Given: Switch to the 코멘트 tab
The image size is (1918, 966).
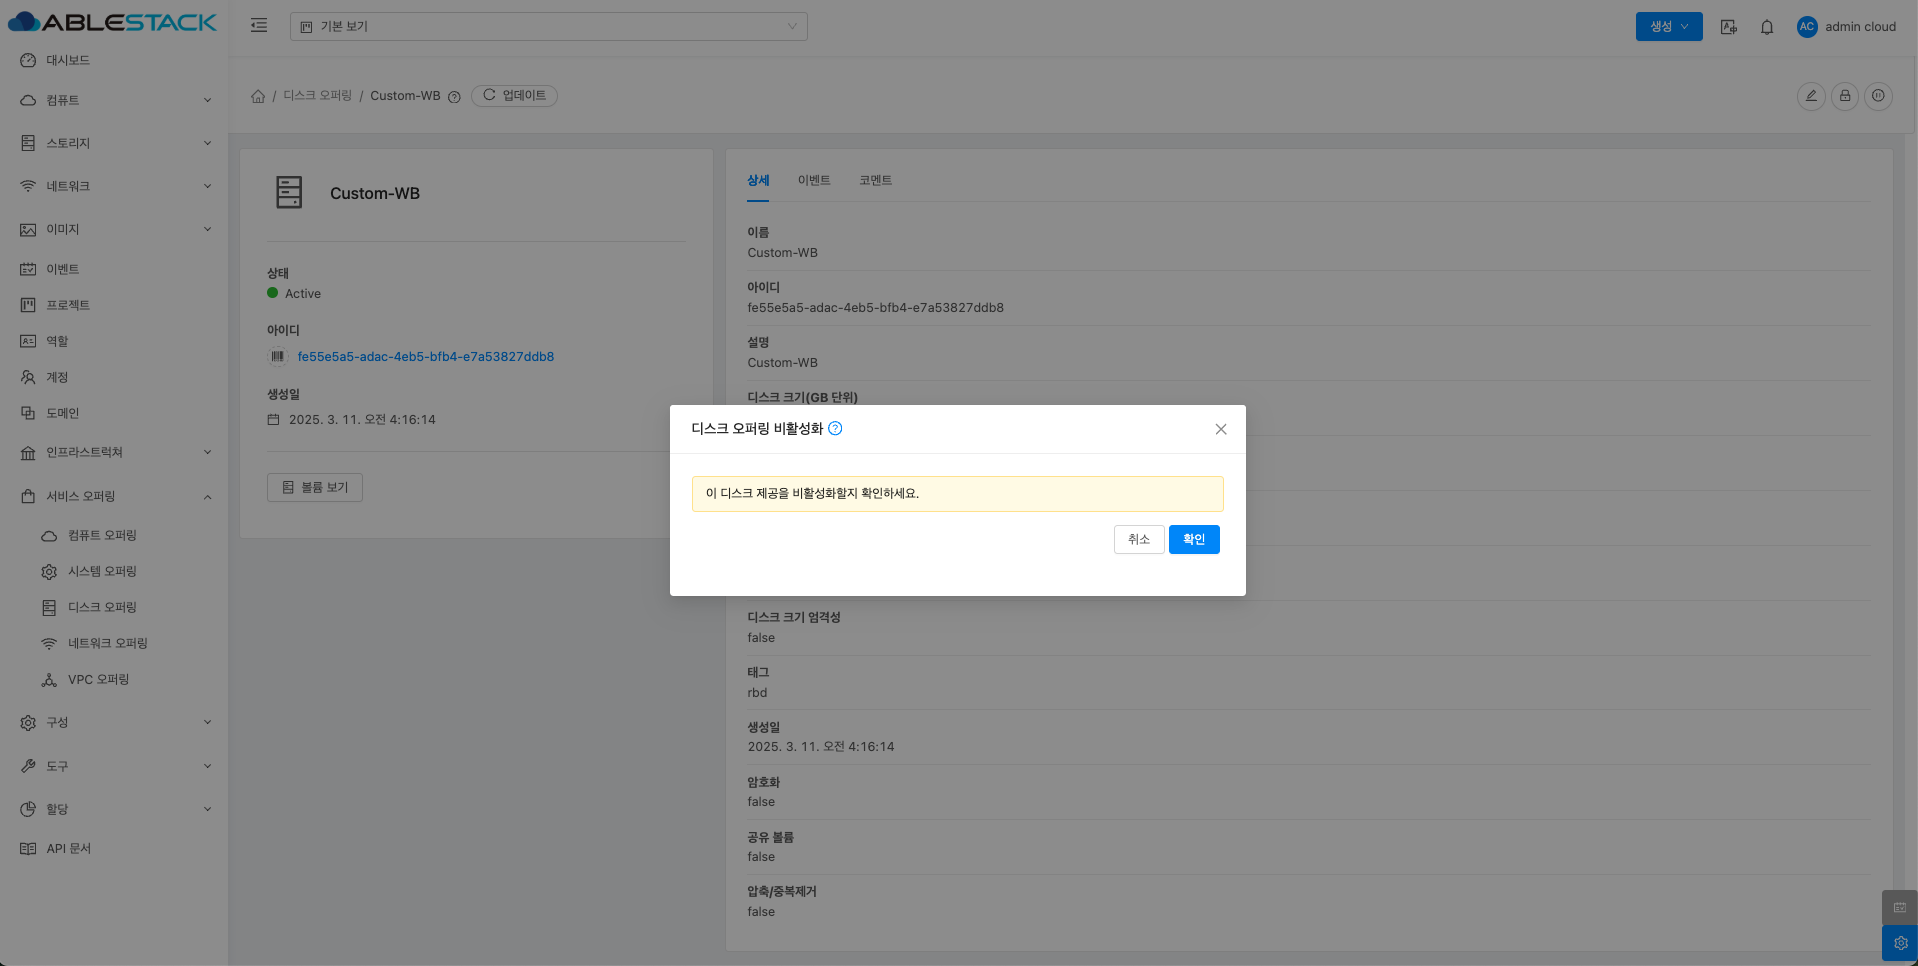Looking at the screenshot, I should [875, 180].
